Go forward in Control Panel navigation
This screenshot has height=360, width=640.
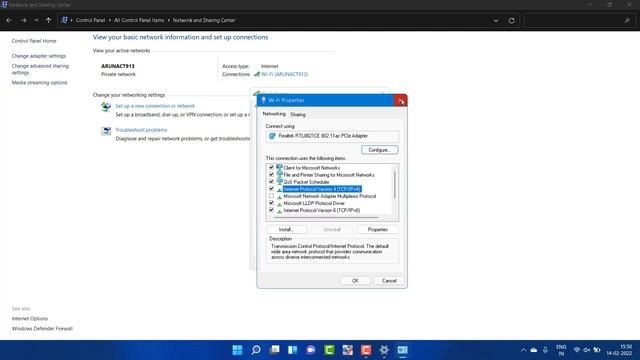(x=23, y=20)
